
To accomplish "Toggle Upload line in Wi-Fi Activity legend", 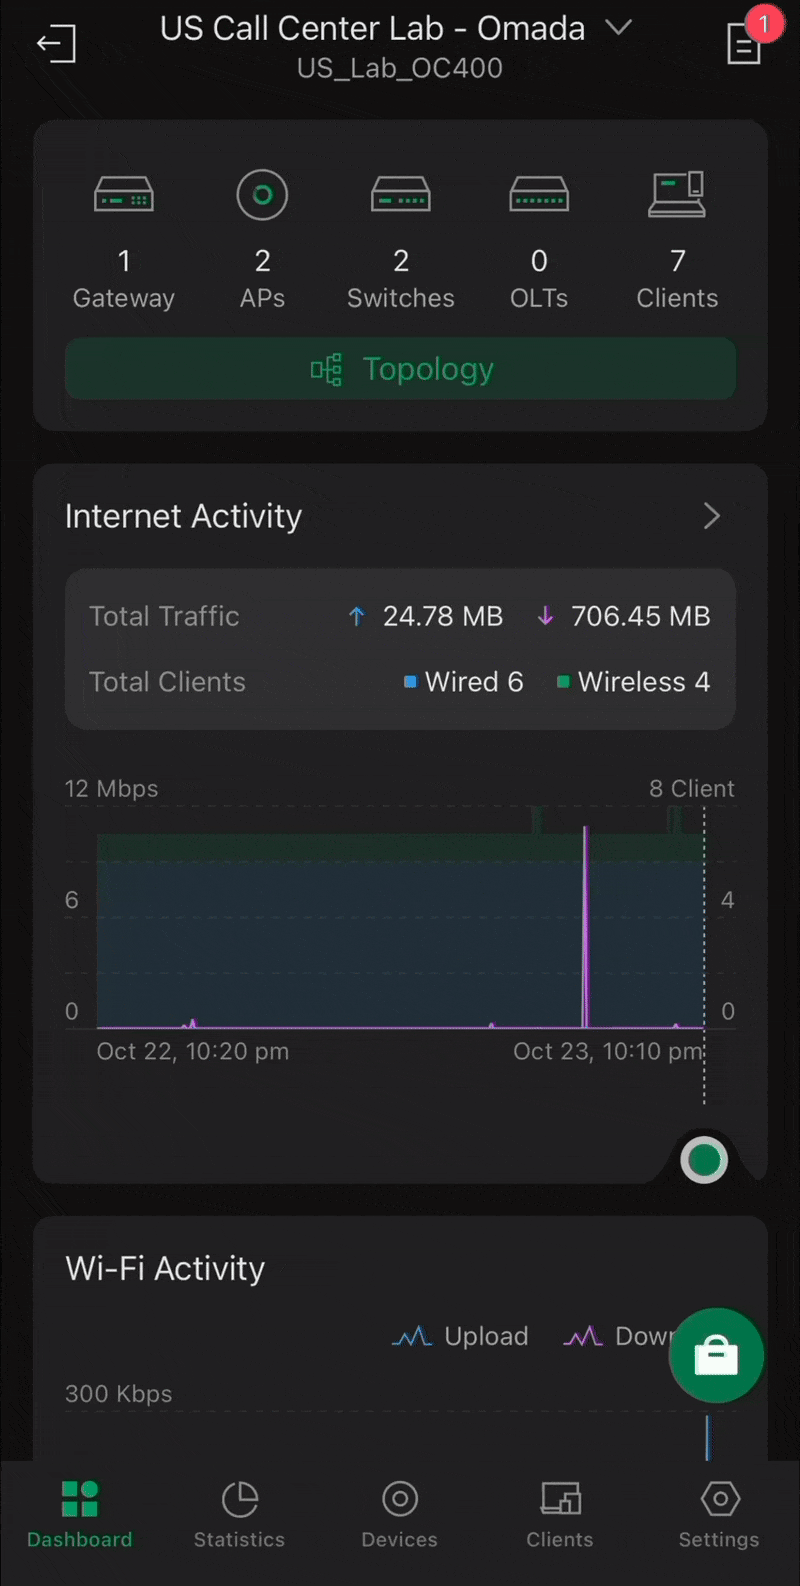I will coord(461,1336).
